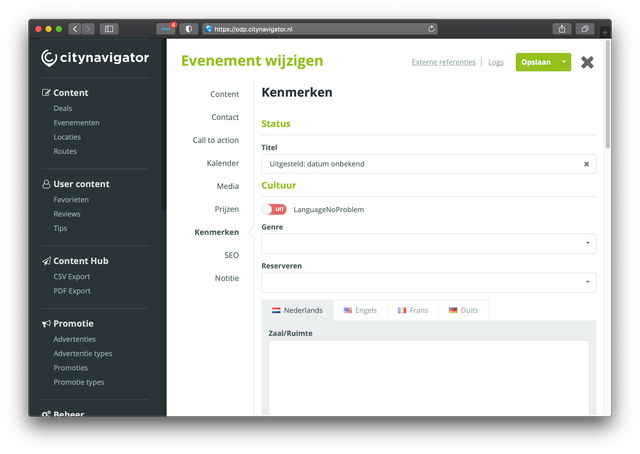Click the User content person icon
Viewport: 640px width, 454px height.
coord(46,184)
